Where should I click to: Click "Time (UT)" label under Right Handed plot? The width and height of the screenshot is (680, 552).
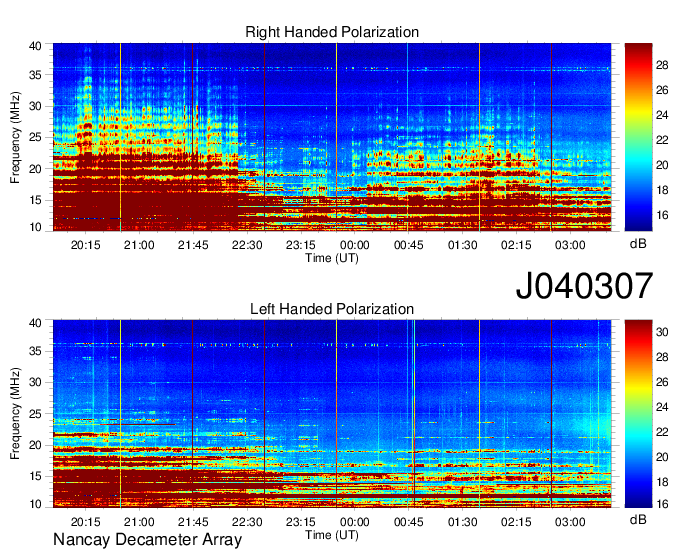(332, 258)
